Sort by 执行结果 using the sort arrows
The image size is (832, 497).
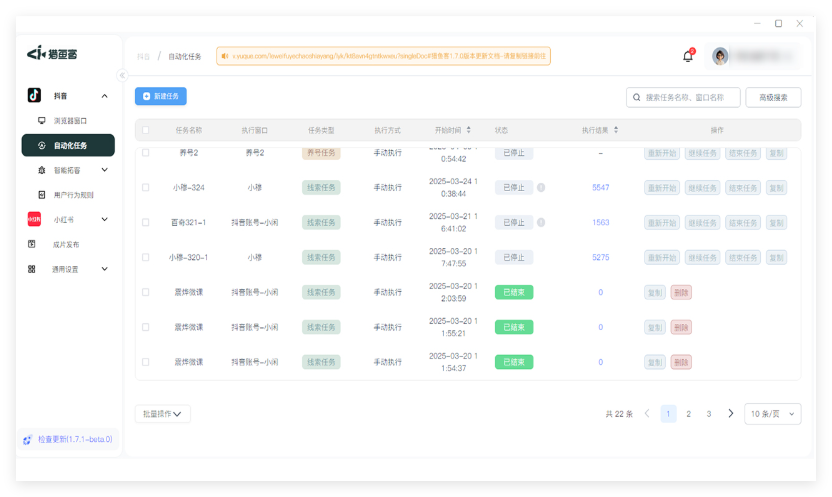coord(616,130)
